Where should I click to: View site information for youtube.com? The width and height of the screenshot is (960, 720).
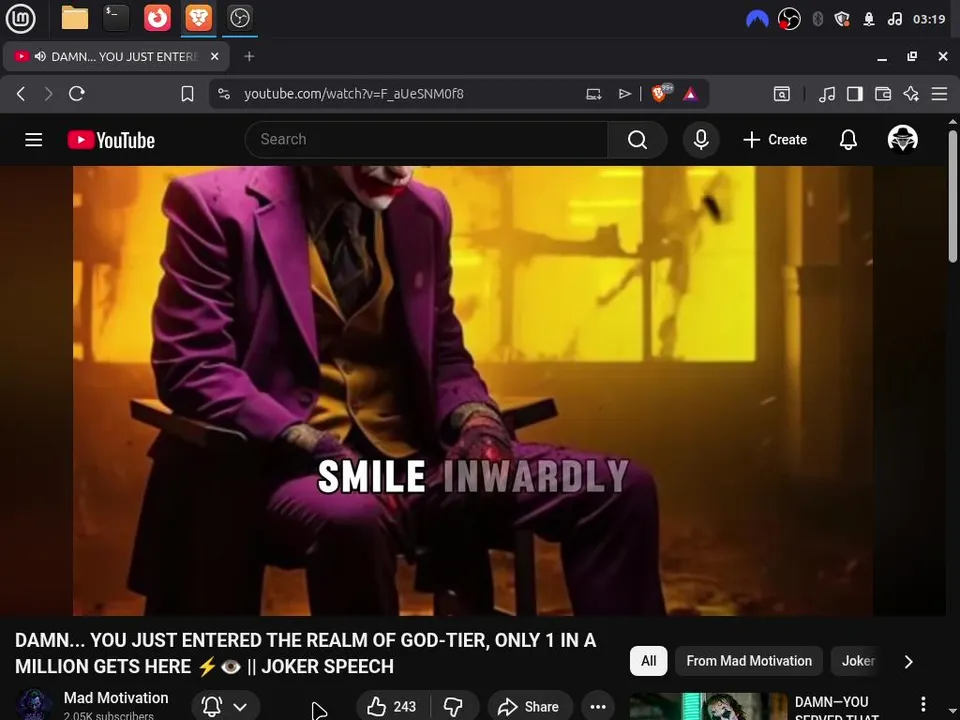tap(224, 94)
